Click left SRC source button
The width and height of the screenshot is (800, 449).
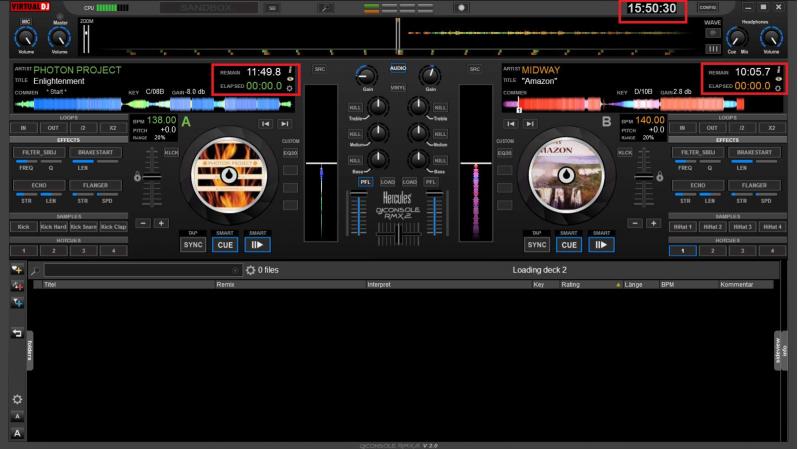point(320,69)
